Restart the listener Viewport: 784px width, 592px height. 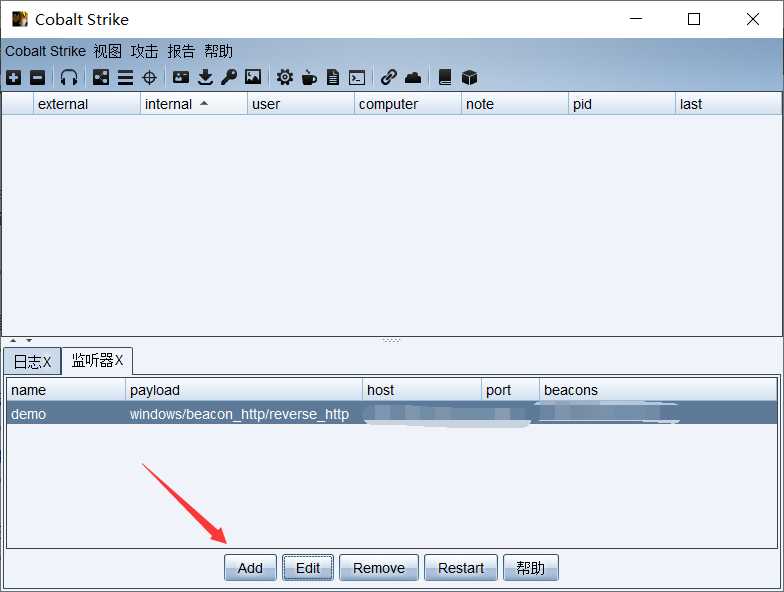460,568
